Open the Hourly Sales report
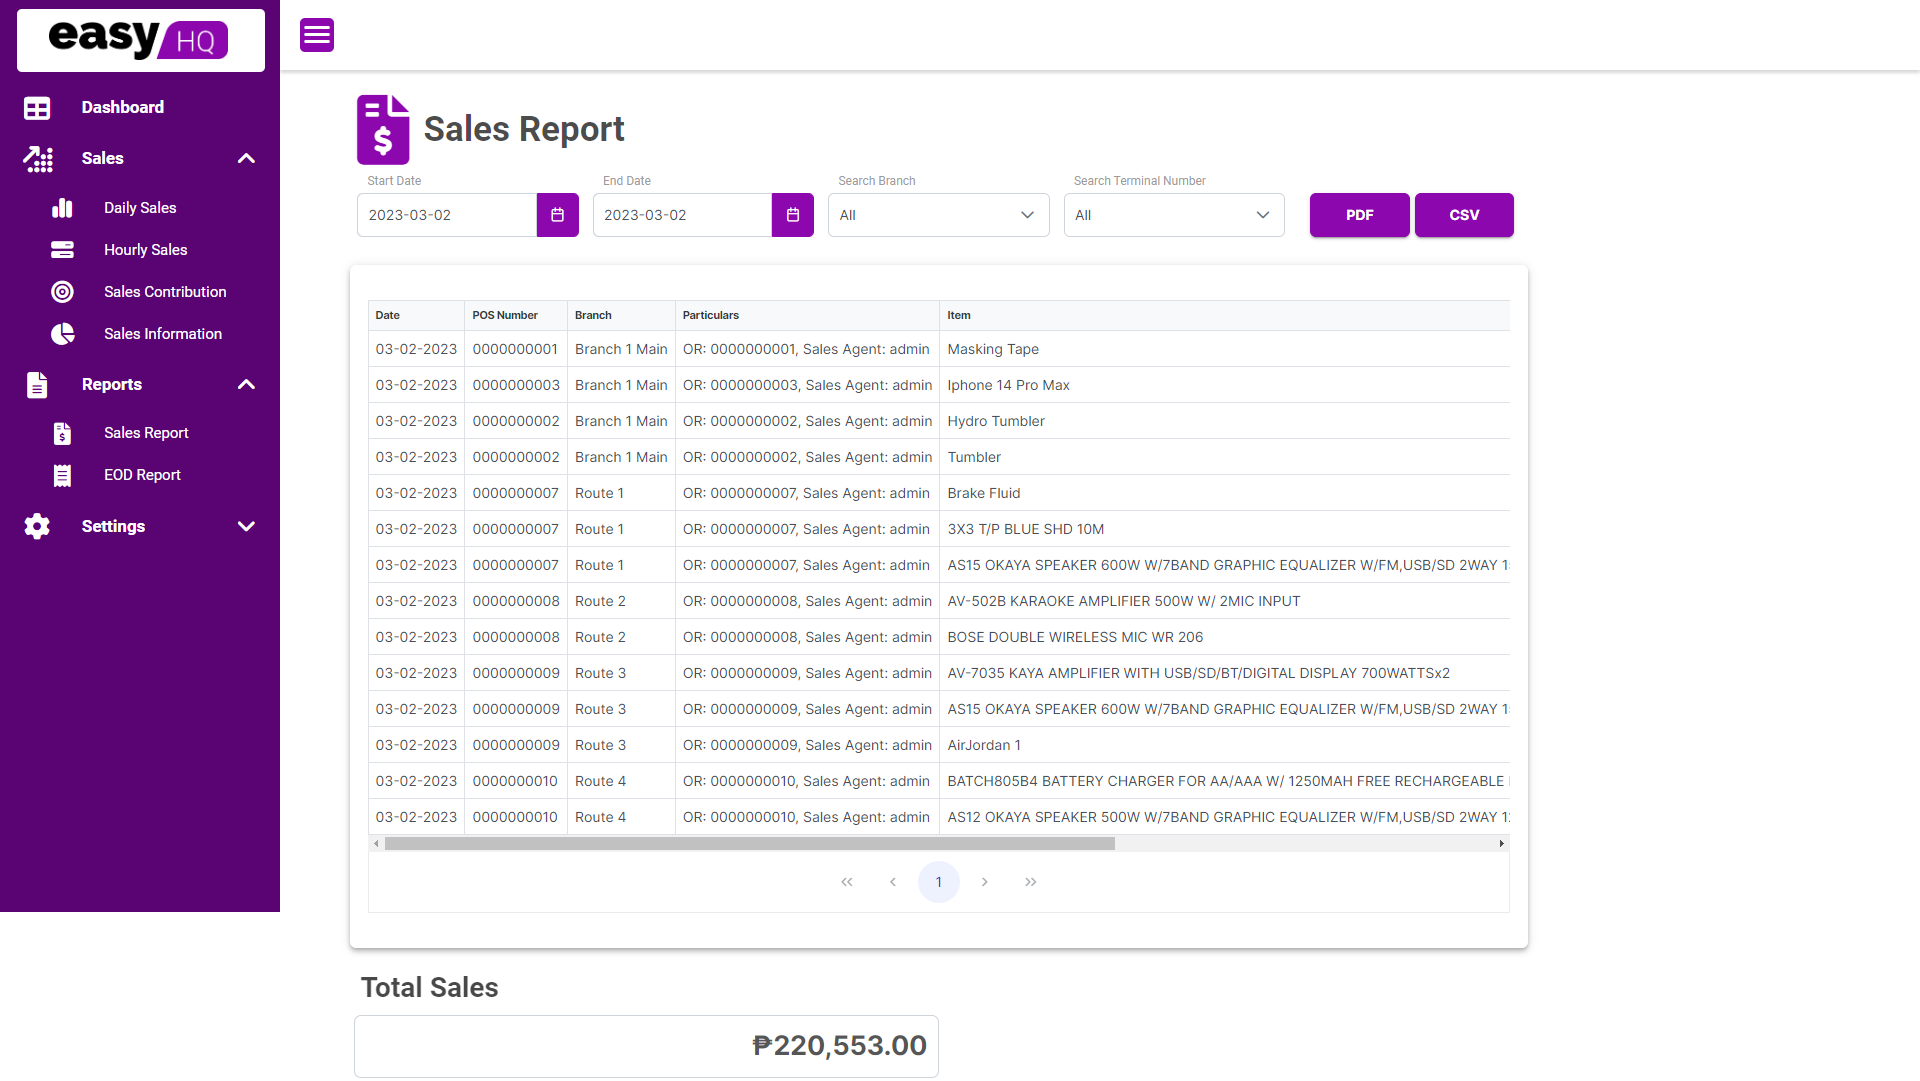 [145, 249]
